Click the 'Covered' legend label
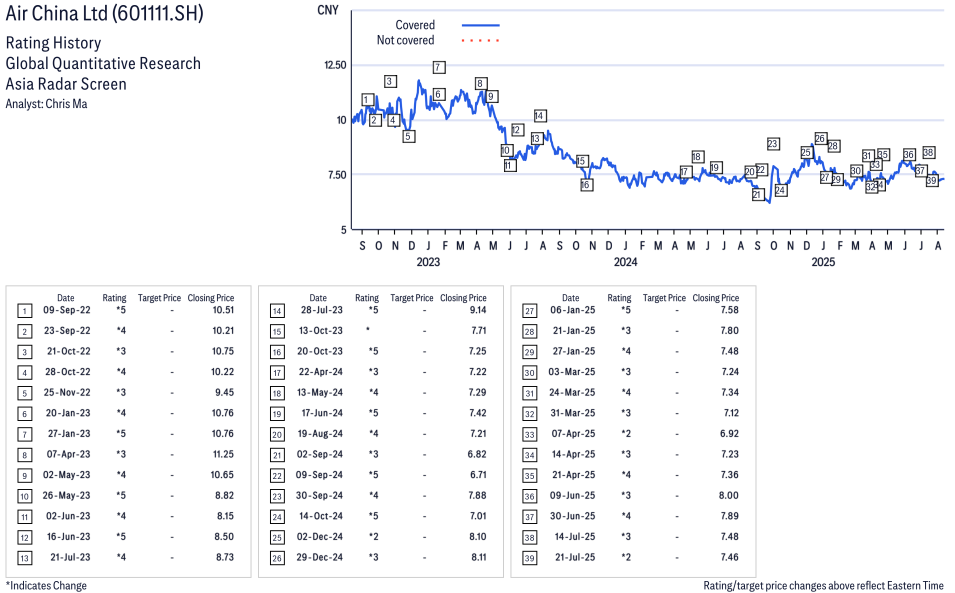955x593 pixels. pos(415,25)
